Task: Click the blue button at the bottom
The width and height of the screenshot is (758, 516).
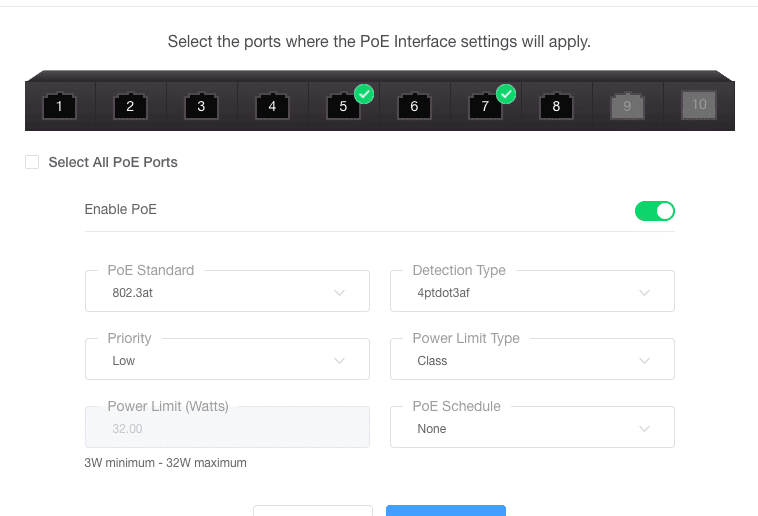Action: pos(446,511)
